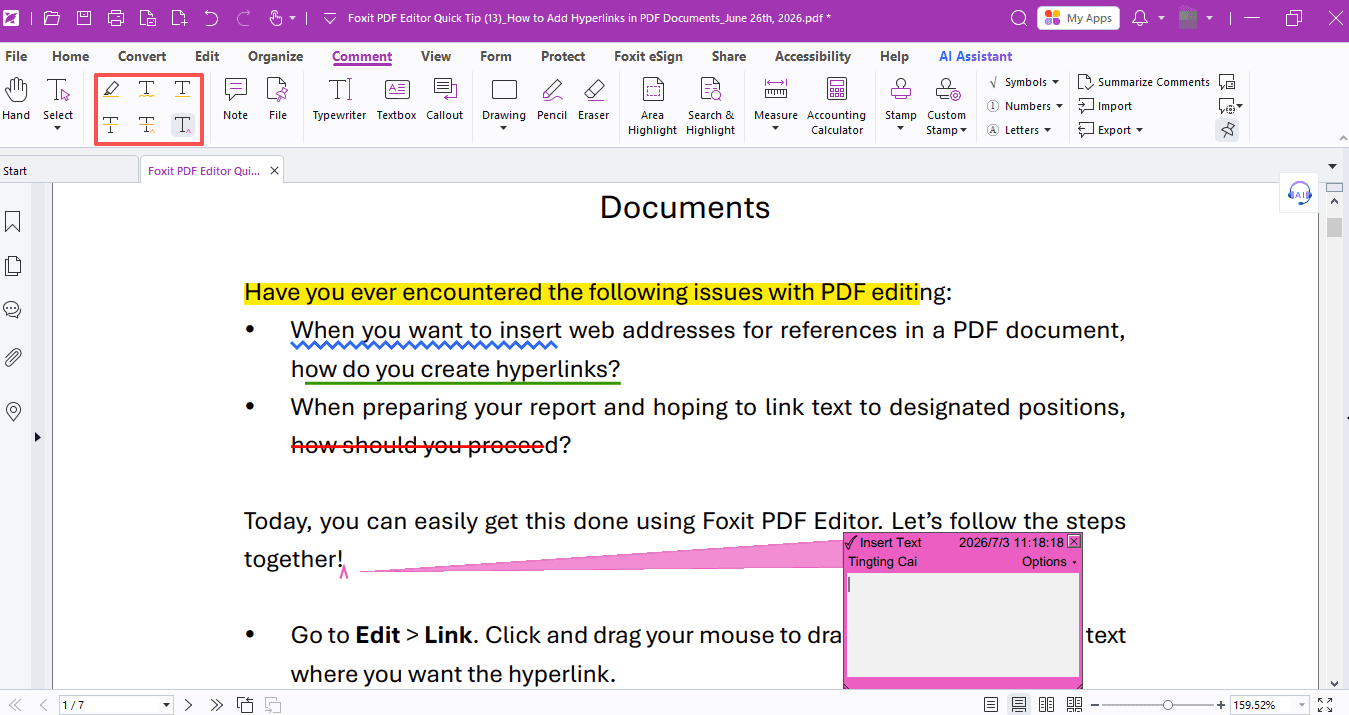Open the search magnifier in title bar
The image size is (1349, 715).
coord(1019,18)
